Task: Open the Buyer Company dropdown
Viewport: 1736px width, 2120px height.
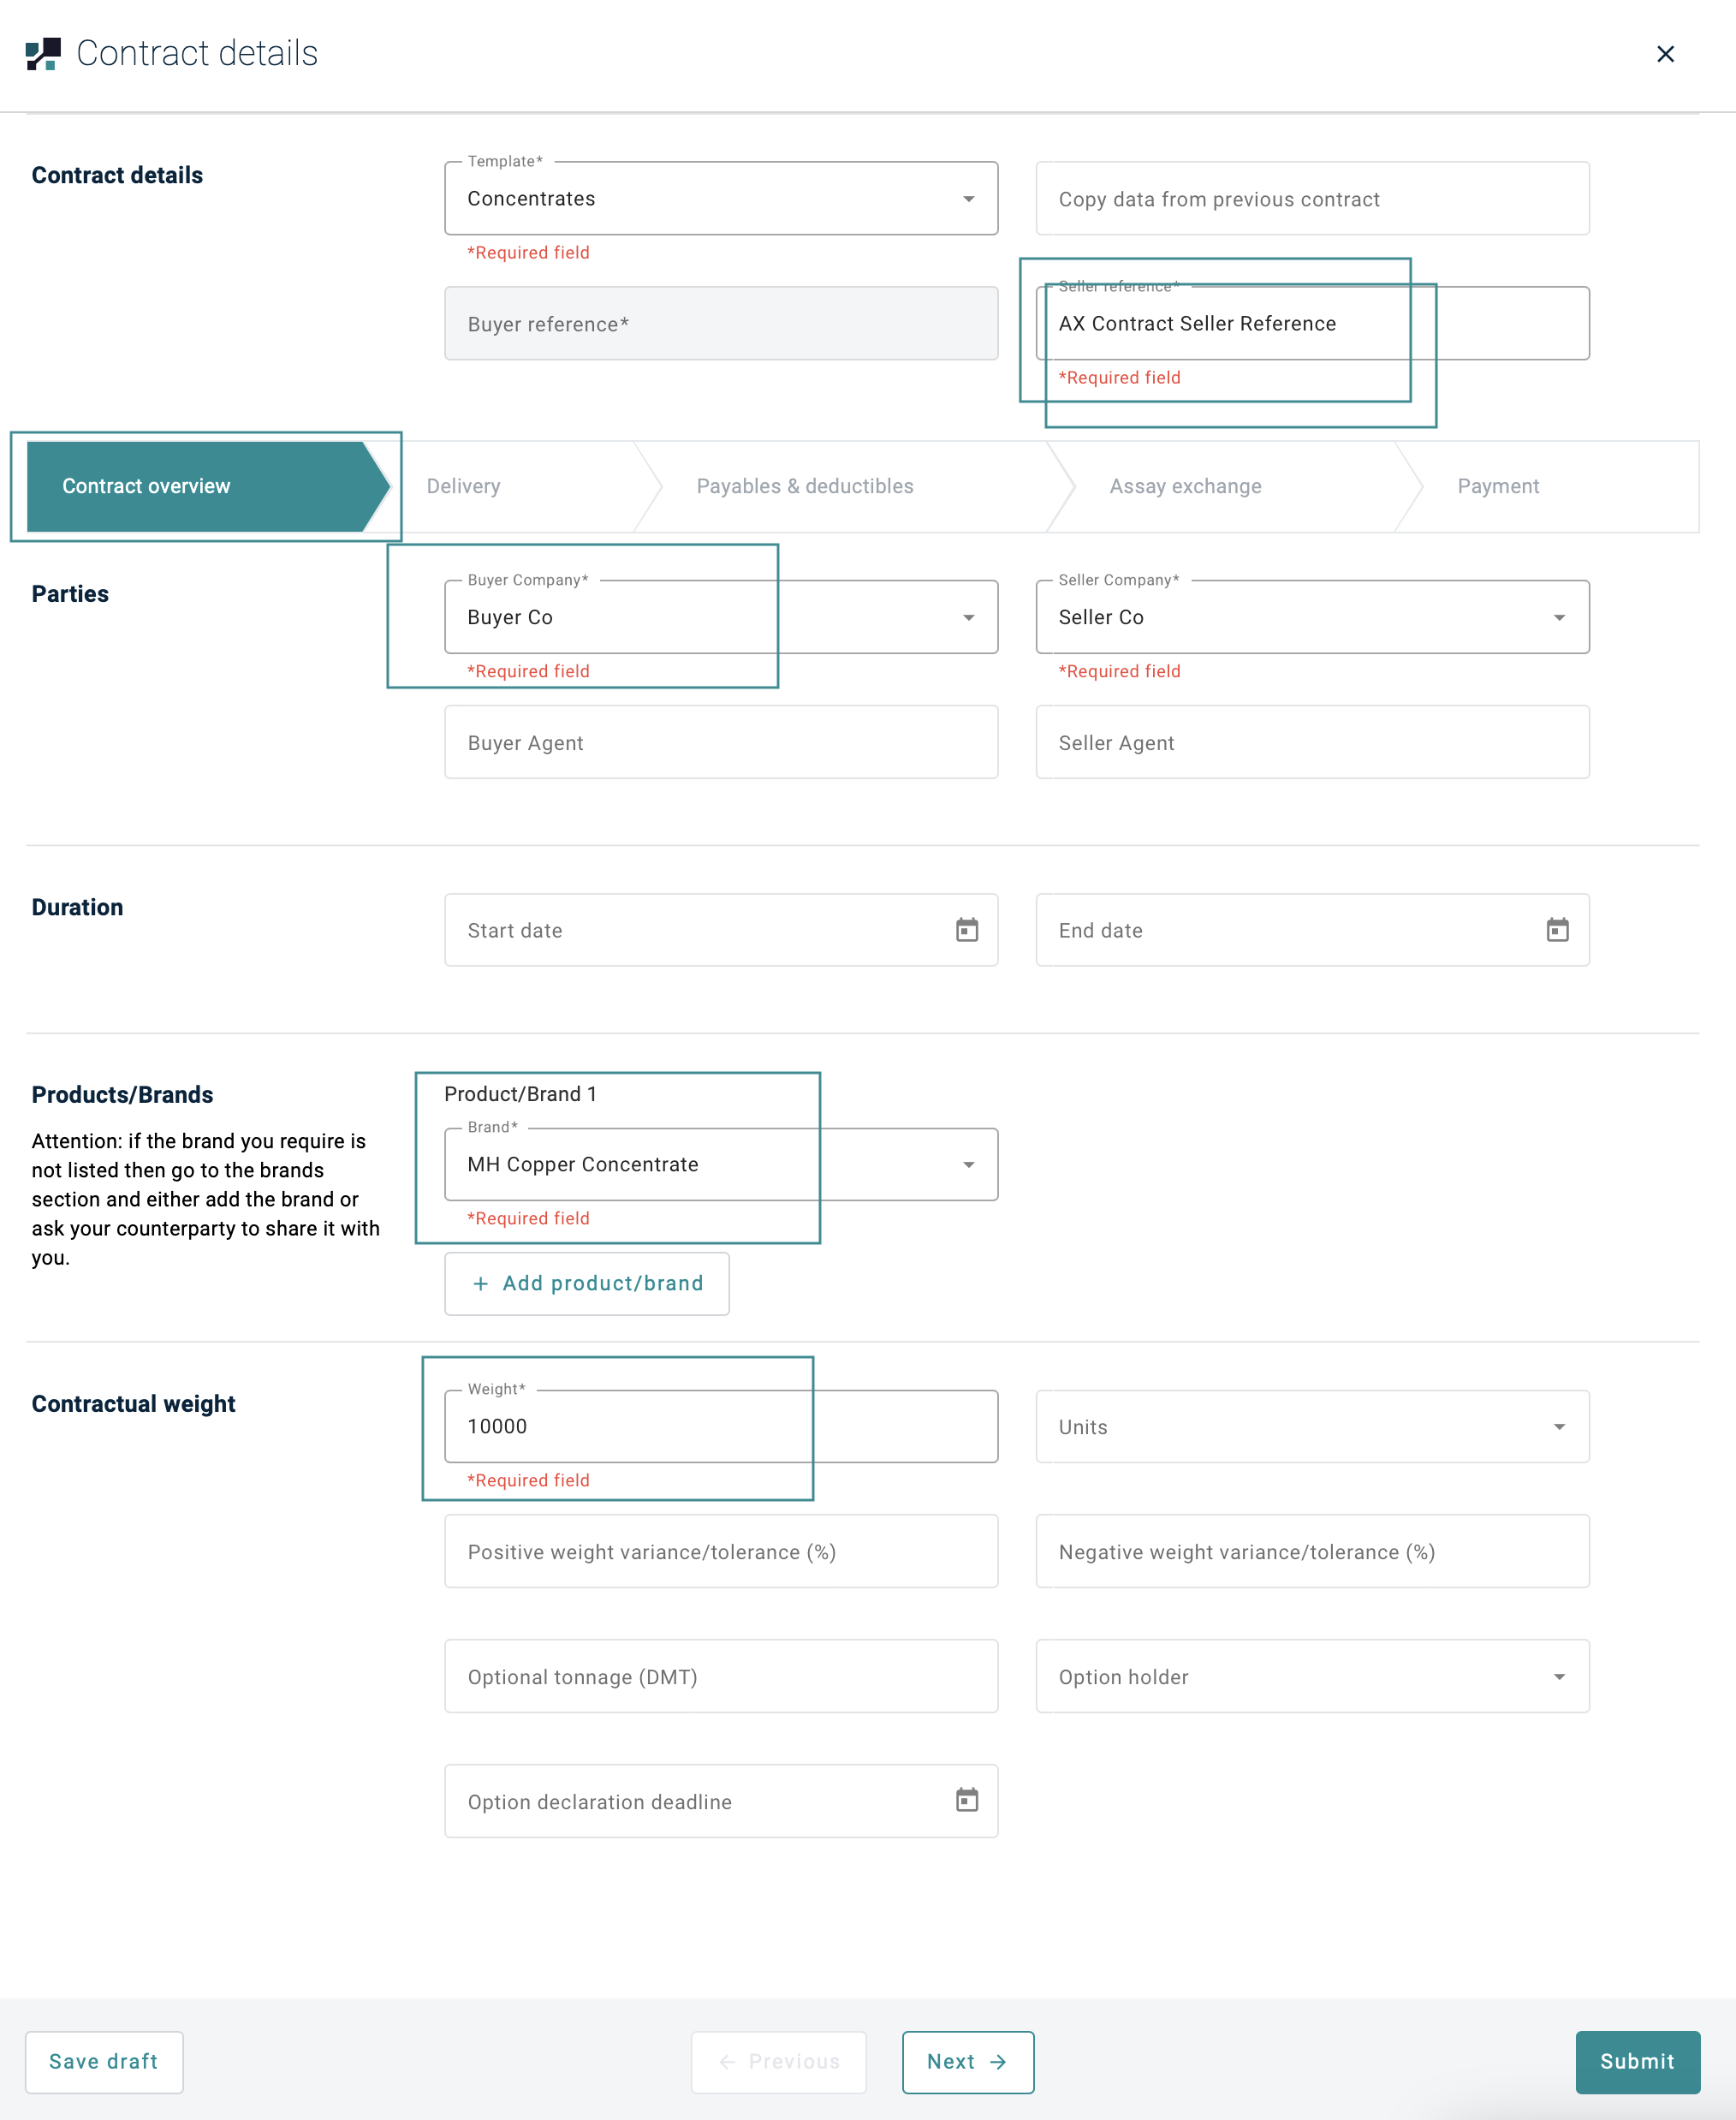Action: [968, 617]
